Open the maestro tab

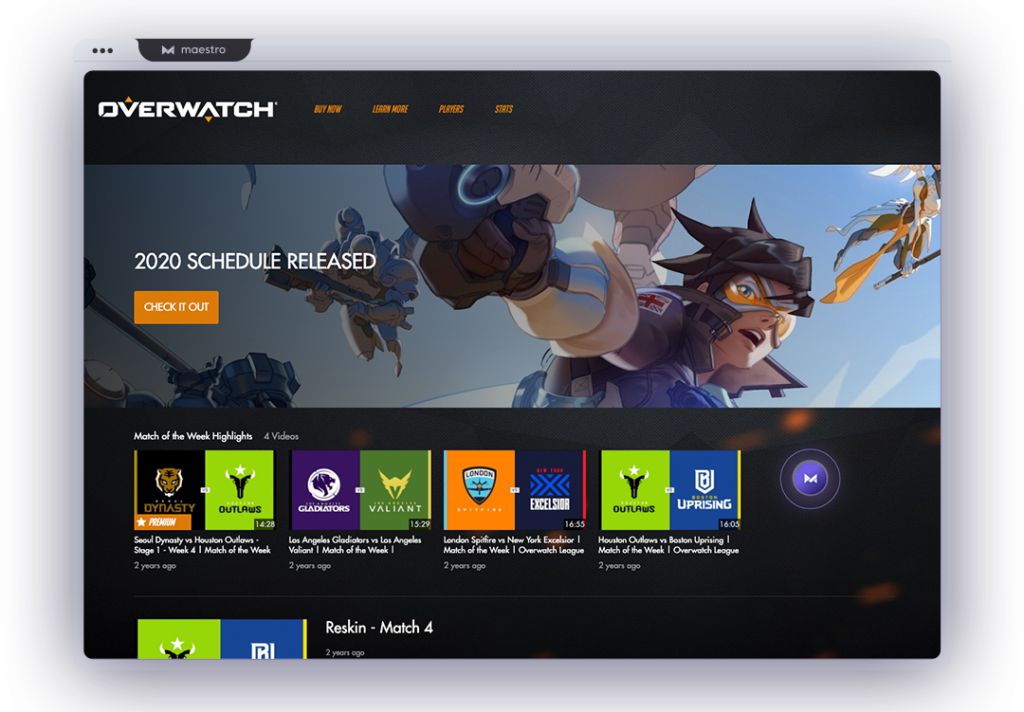click(194, 50)
